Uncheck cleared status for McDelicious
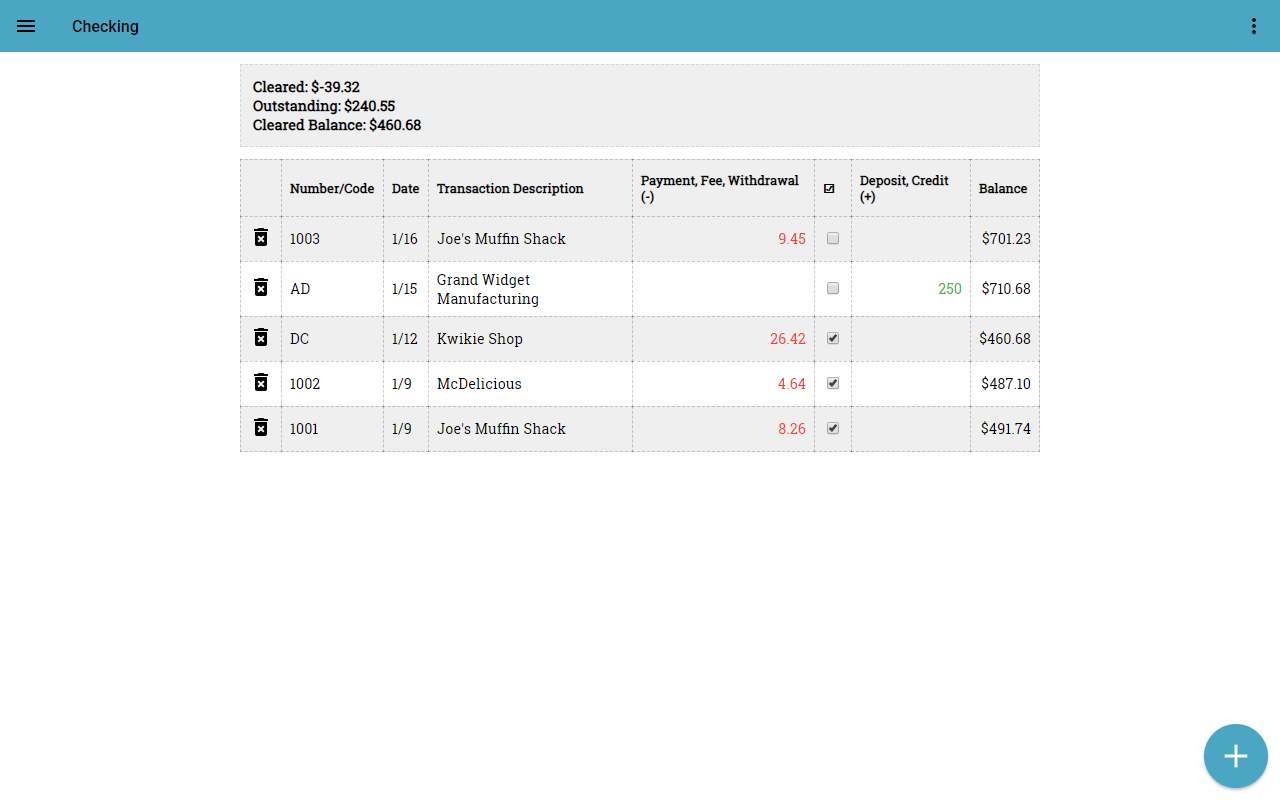Viewport: 1280px width, 800px height. [x=833, y=384]
